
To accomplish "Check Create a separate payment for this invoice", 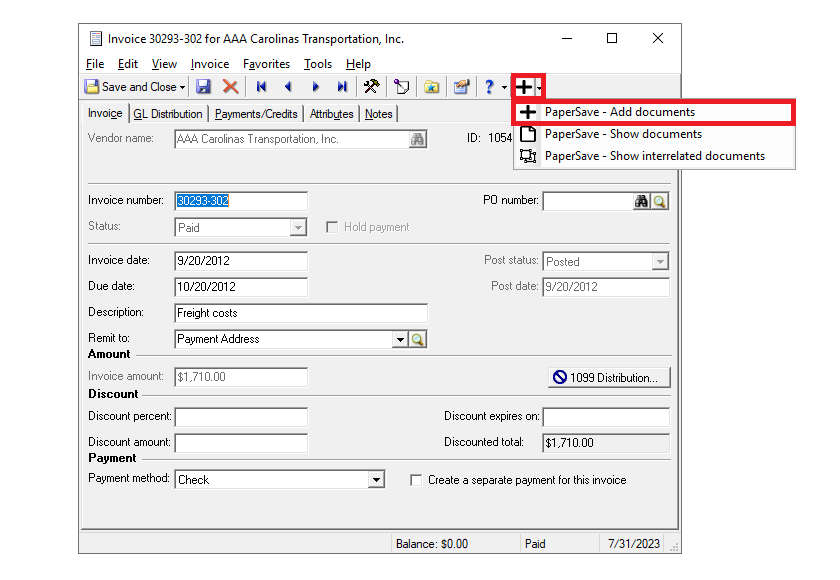I will tap(415, 479).
